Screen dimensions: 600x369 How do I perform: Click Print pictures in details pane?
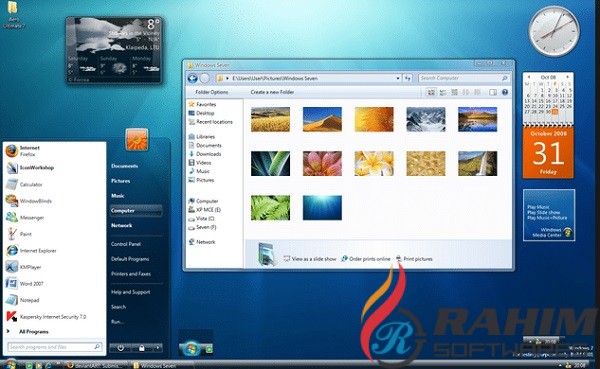click(414, 259)
